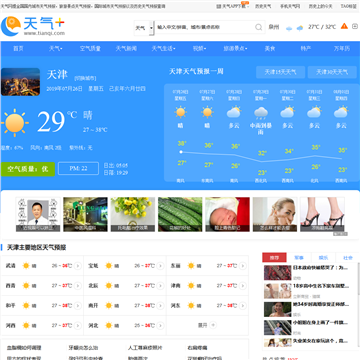
Task: Click the cucumber ad thumbnail
Action: point(180,214)
